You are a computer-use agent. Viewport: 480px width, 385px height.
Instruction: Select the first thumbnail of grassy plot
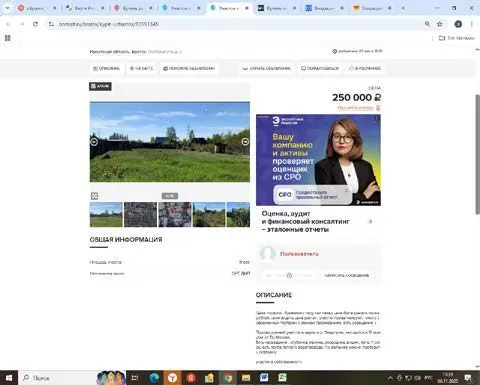coord(106,215)
